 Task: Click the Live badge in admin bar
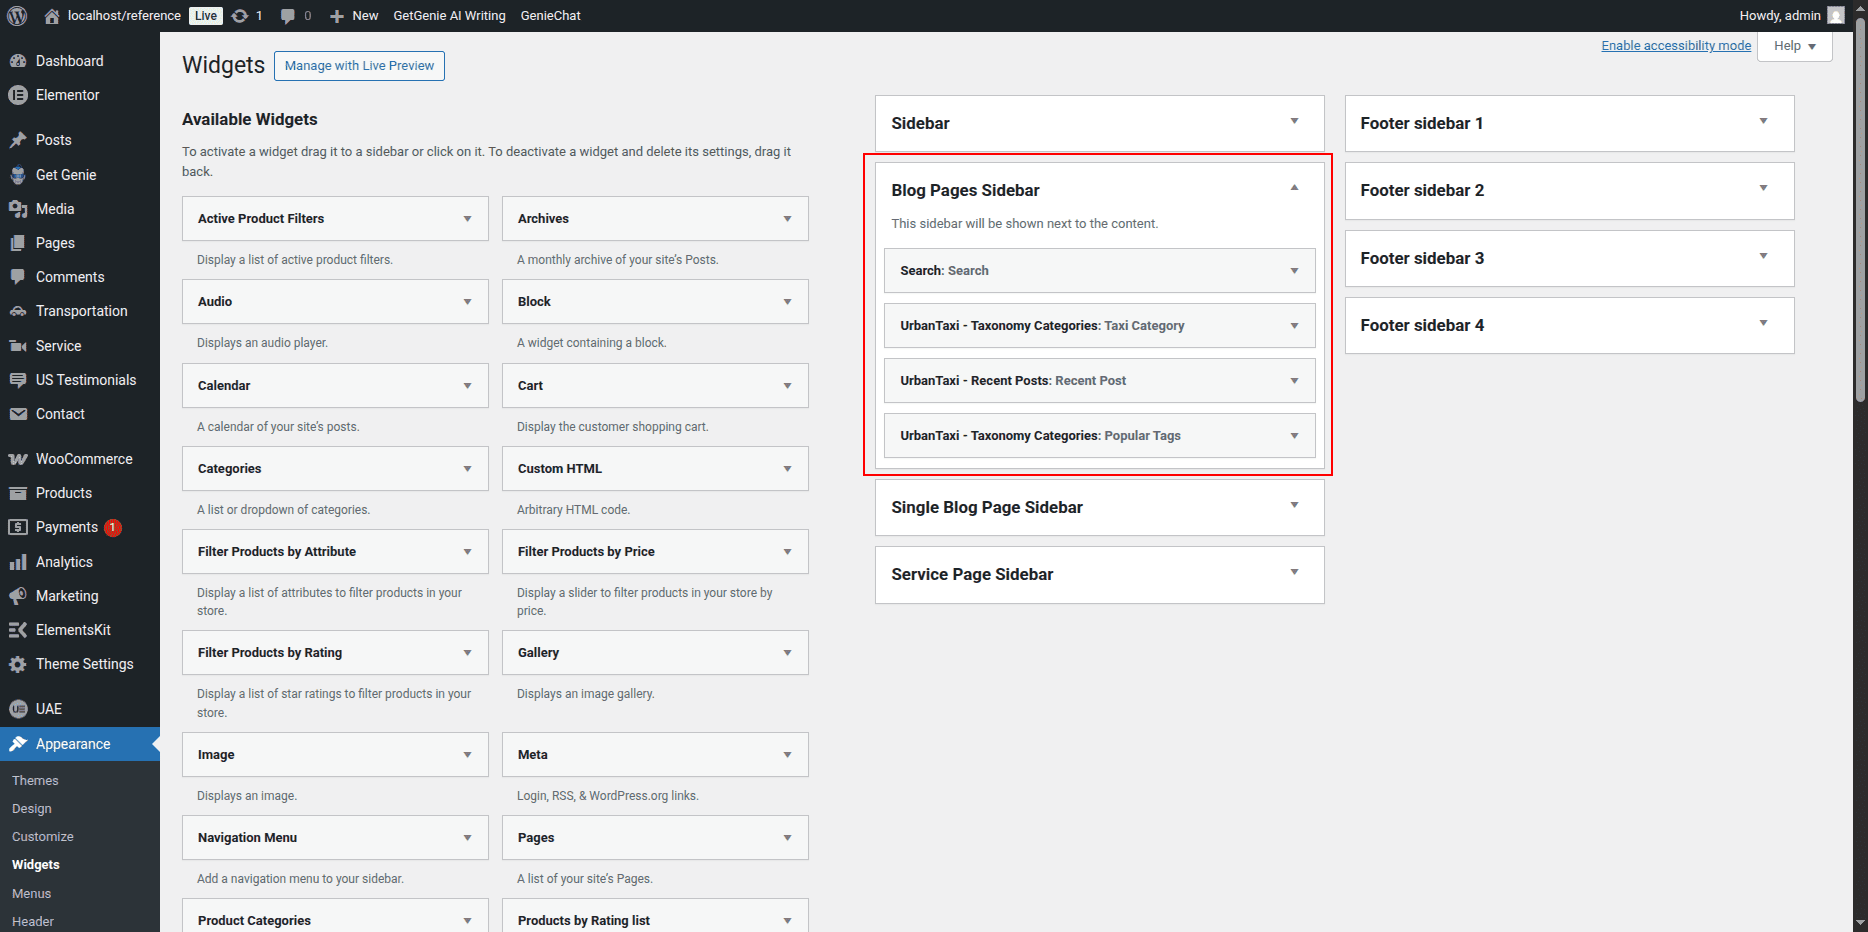[x=206, y=16]
